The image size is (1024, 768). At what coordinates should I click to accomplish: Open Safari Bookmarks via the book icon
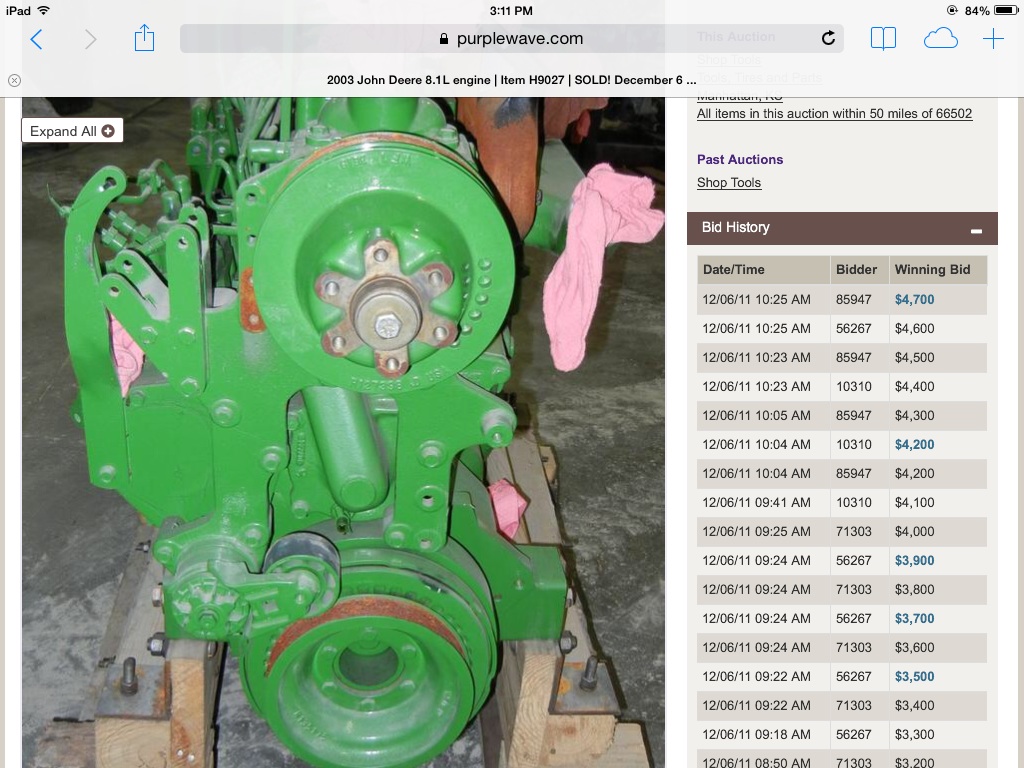[x=883, y=38]
